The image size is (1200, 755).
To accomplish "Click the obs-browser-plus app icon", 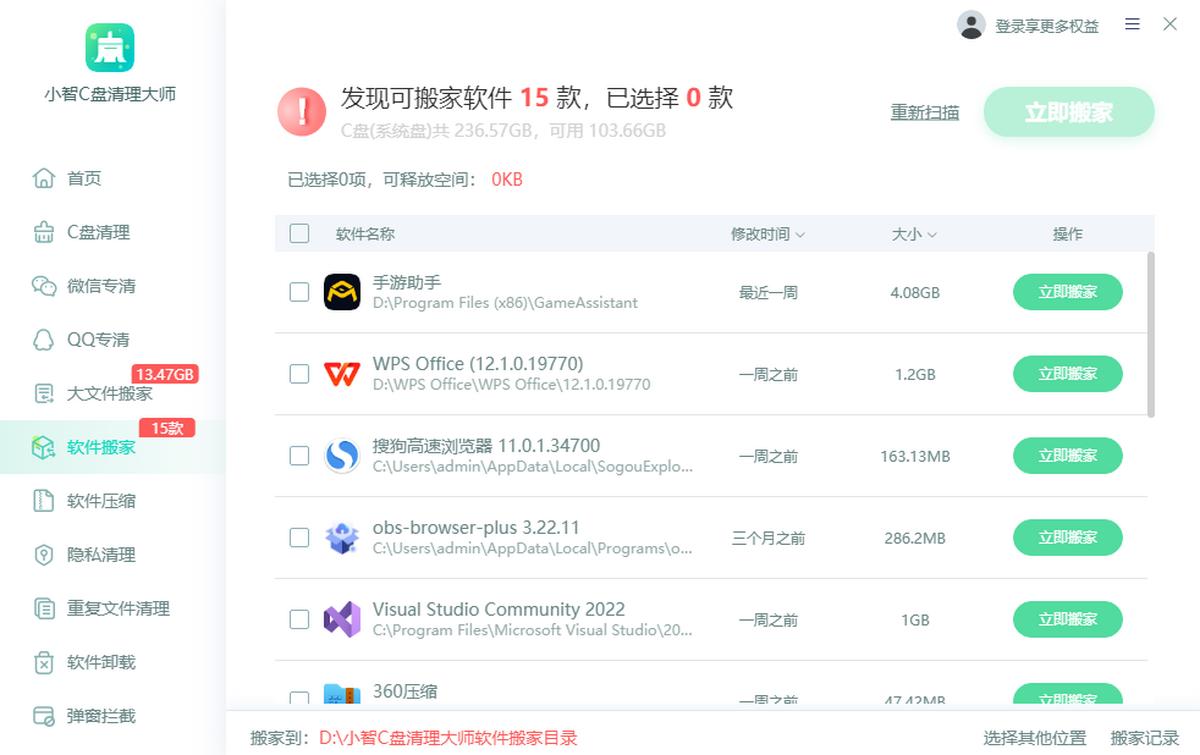I will pyautogui.click(x=342, y=538).
